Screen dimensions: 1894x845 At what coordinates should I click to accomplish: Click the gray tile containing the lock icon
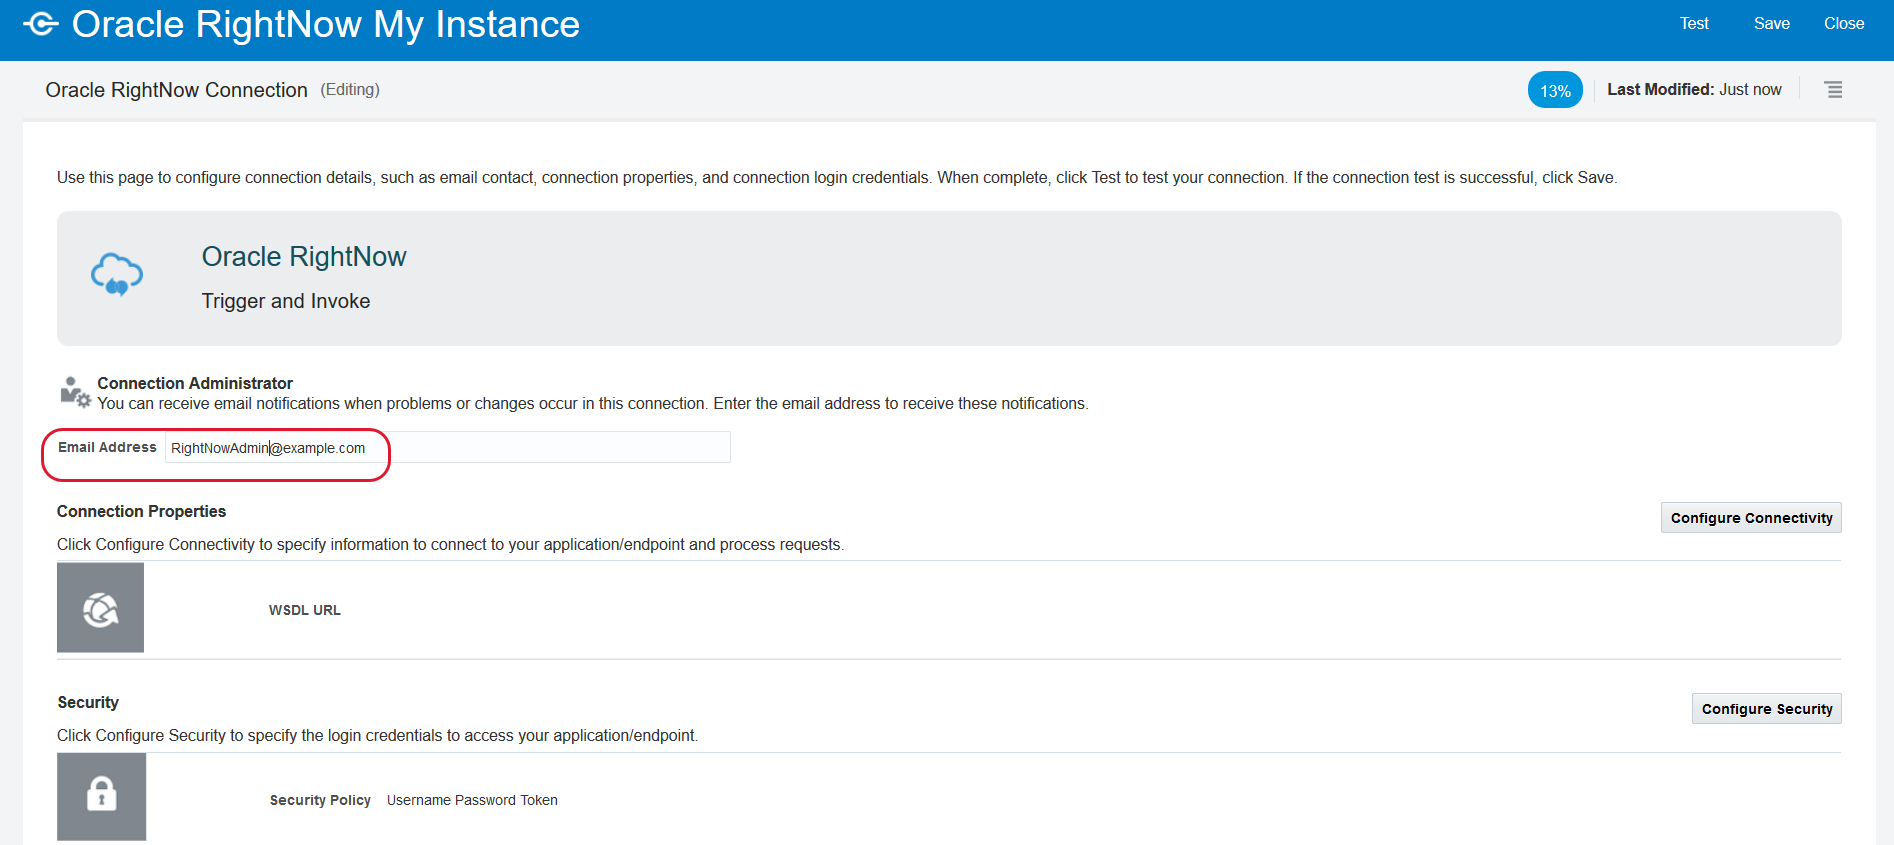click(x=101, y=796)
